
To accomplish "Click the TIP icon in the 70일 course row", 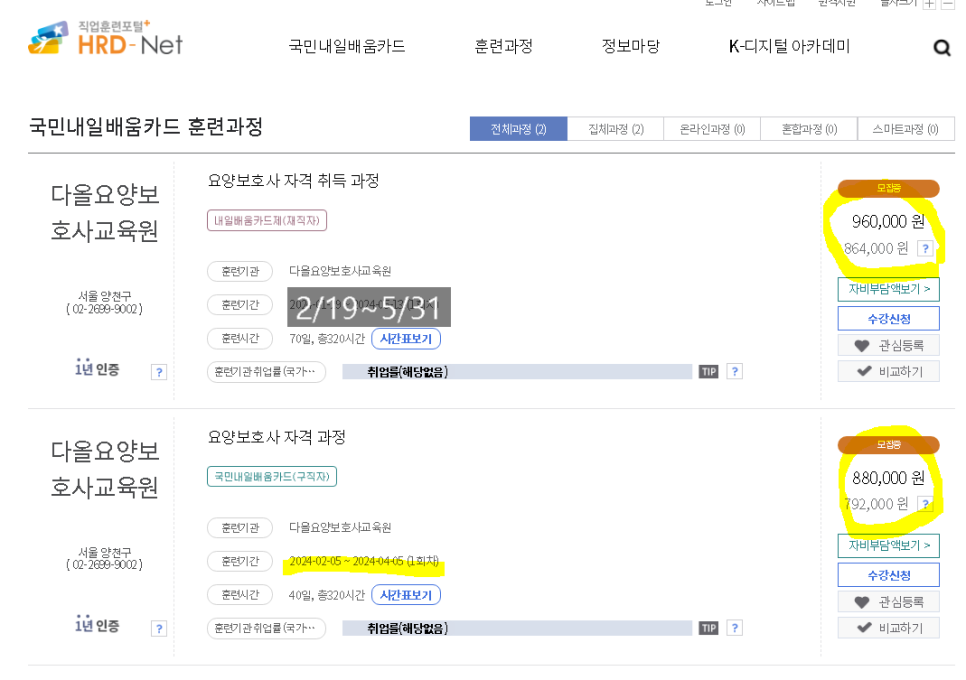I will pyautogui.click(x=708, y=371).
